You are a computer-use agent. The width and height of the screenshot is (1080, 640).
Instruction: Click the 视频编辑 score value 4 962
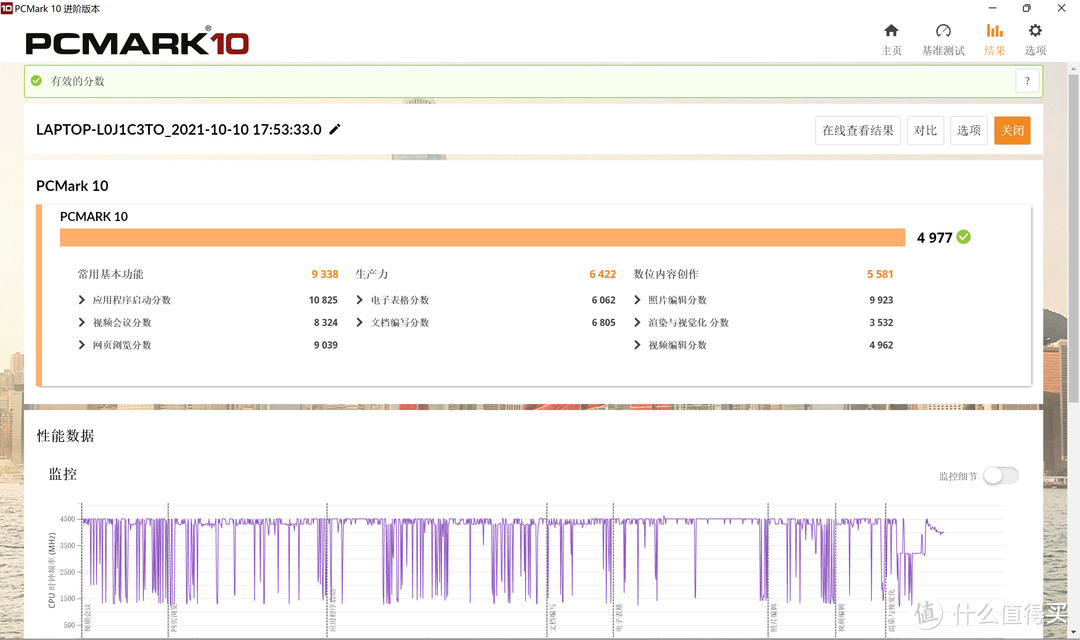[881, 344]
